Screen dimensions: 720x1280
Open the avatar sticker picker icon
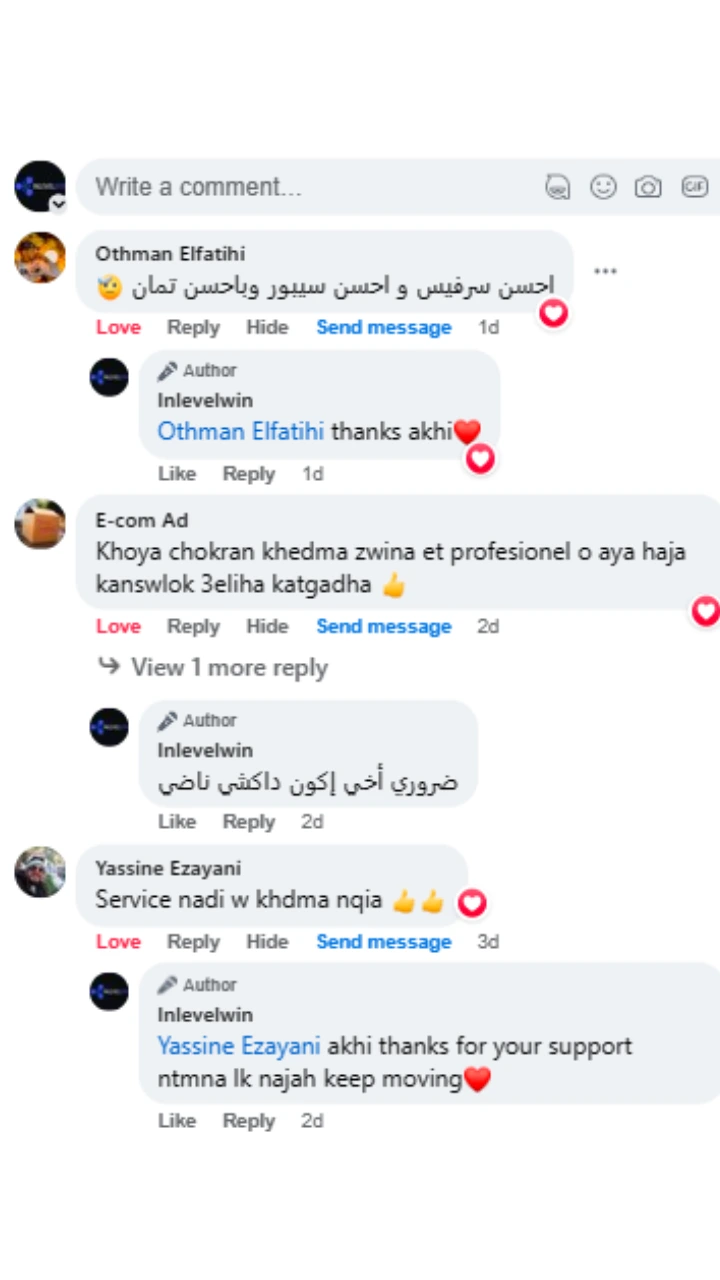point(558,187)
